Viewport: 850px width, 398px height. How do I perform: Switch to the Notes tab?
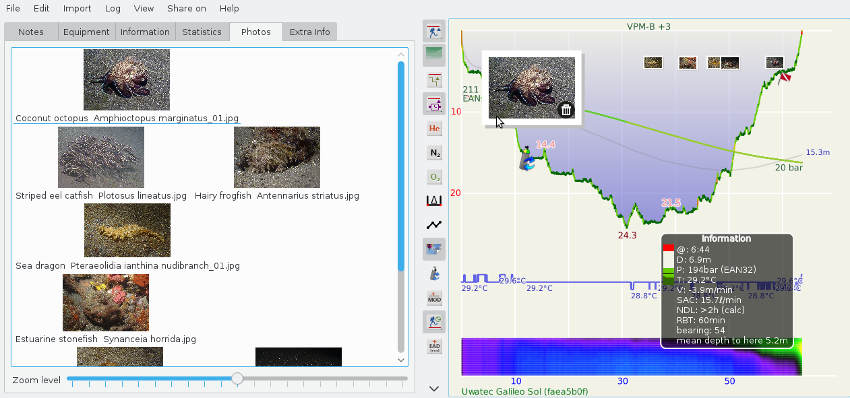click(31, 32)
